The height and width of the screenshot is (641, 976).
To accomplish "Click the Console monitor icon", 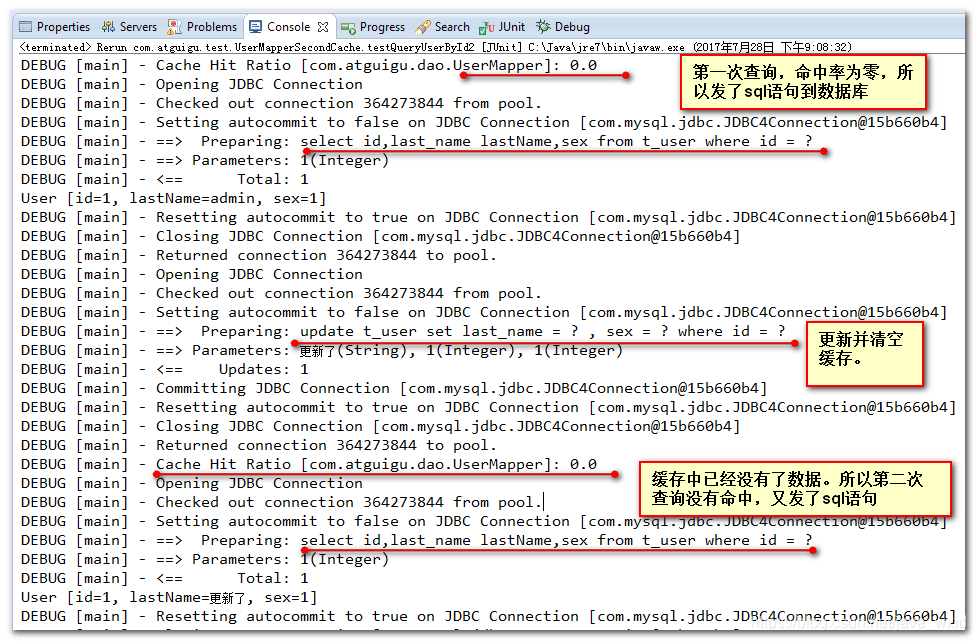I will tap(255, 27).
